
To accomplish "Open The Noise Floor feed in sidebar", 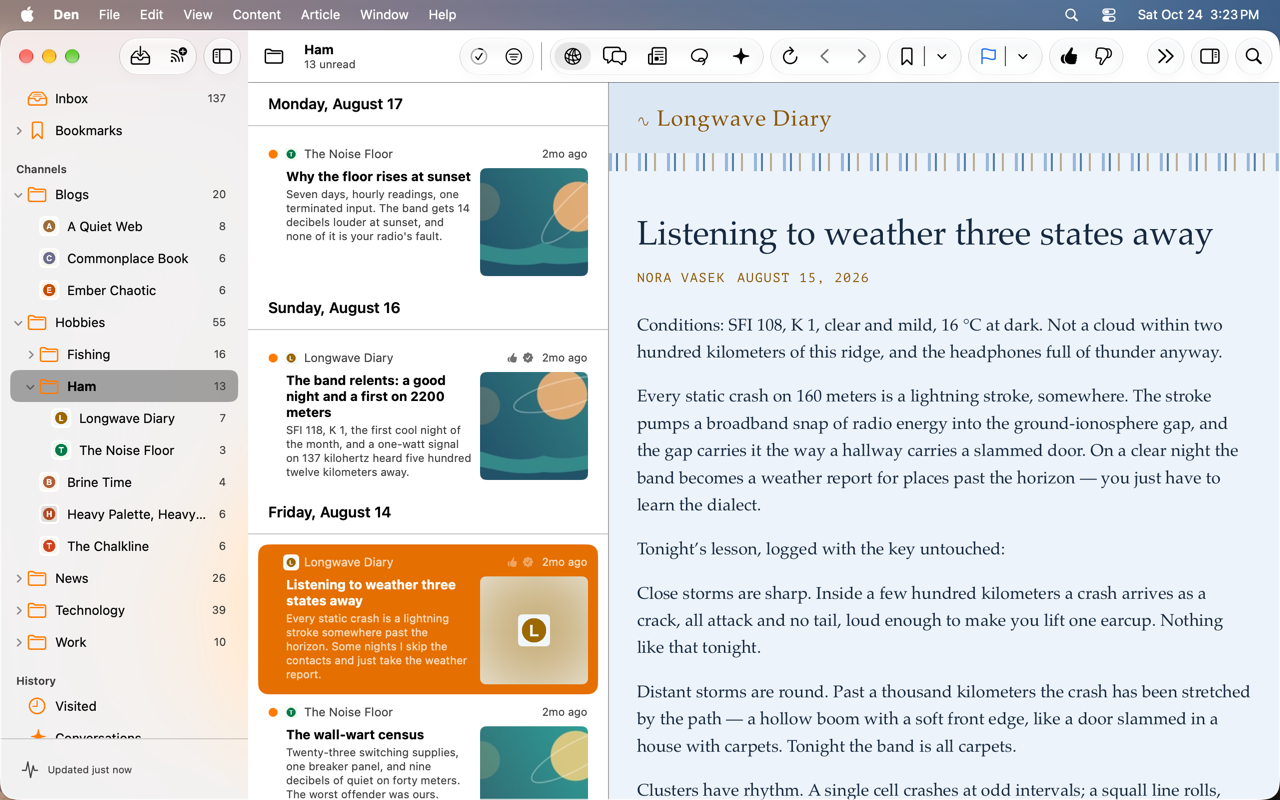I will coord(124,450).
